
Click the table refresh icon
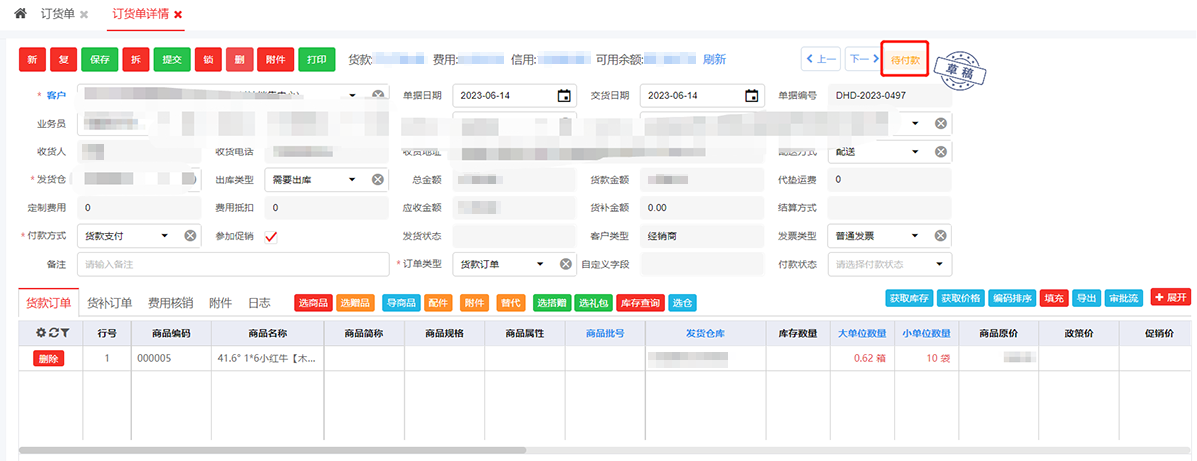52,333
